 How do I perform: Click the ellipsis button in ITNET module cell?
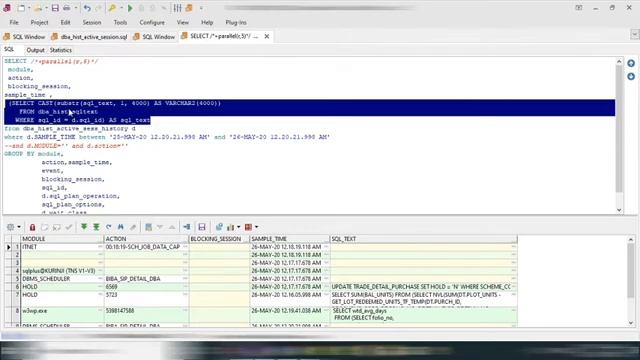(100, 247)
